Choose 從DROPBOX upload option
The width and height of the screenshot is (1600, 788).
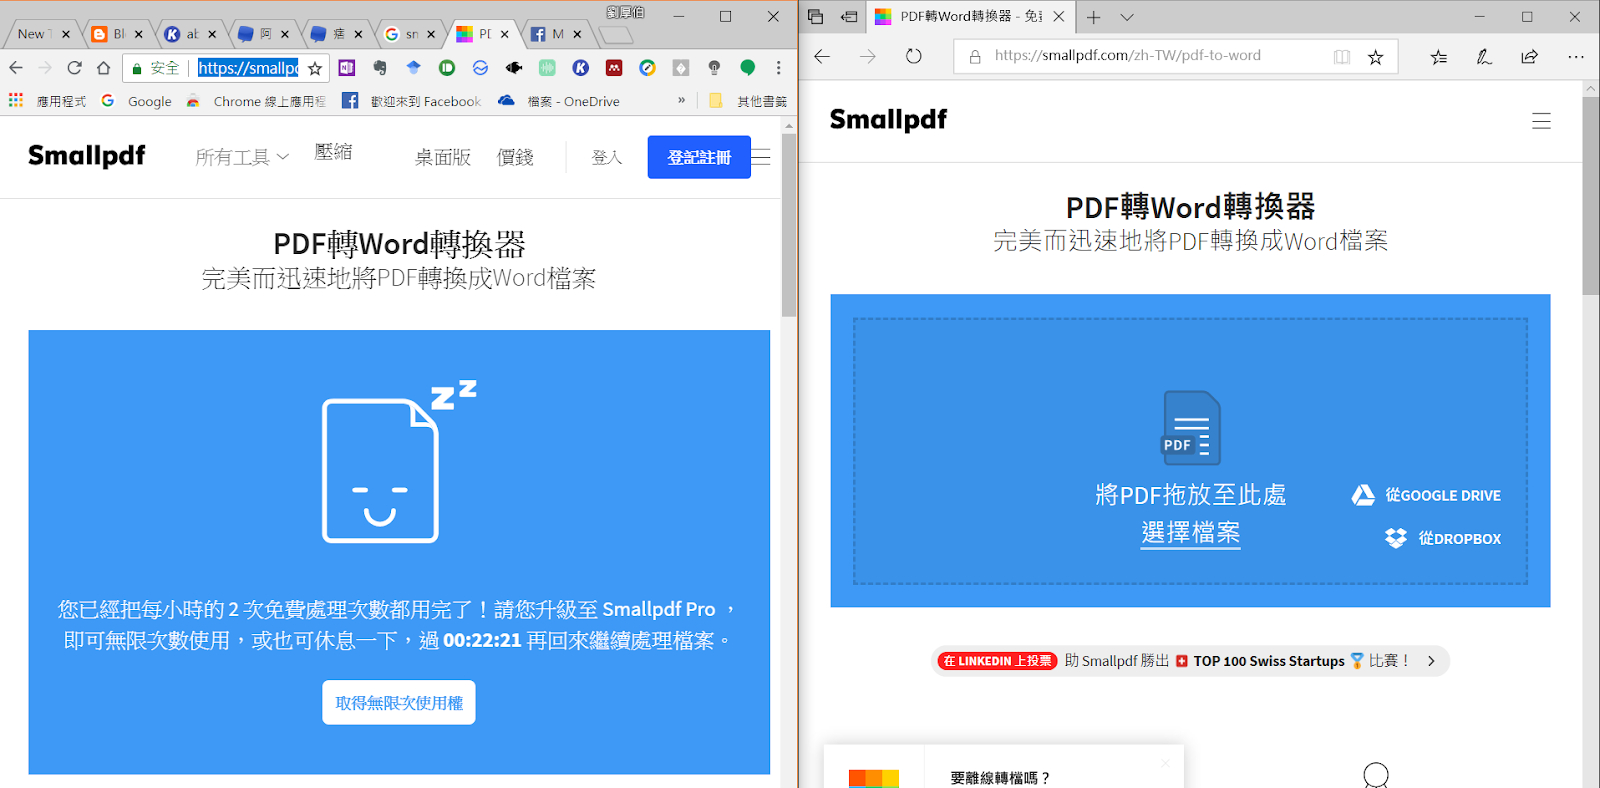(x=1443, y=538)
